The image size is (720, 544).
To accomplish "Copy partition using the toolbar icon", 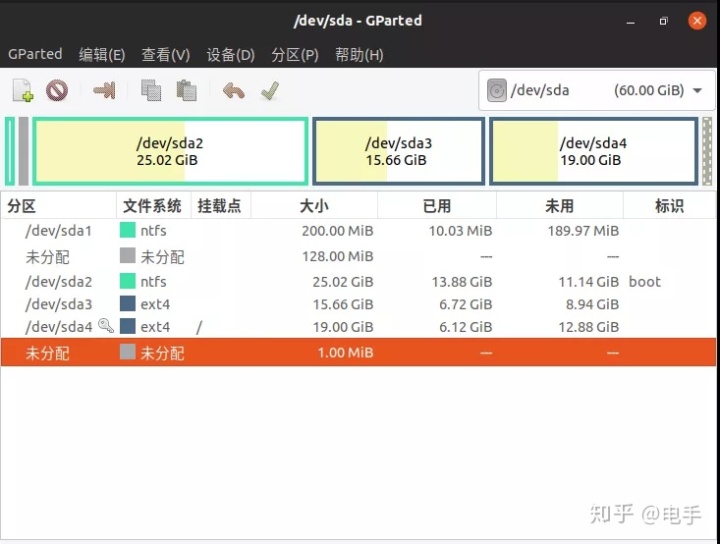I will [151, 90].
